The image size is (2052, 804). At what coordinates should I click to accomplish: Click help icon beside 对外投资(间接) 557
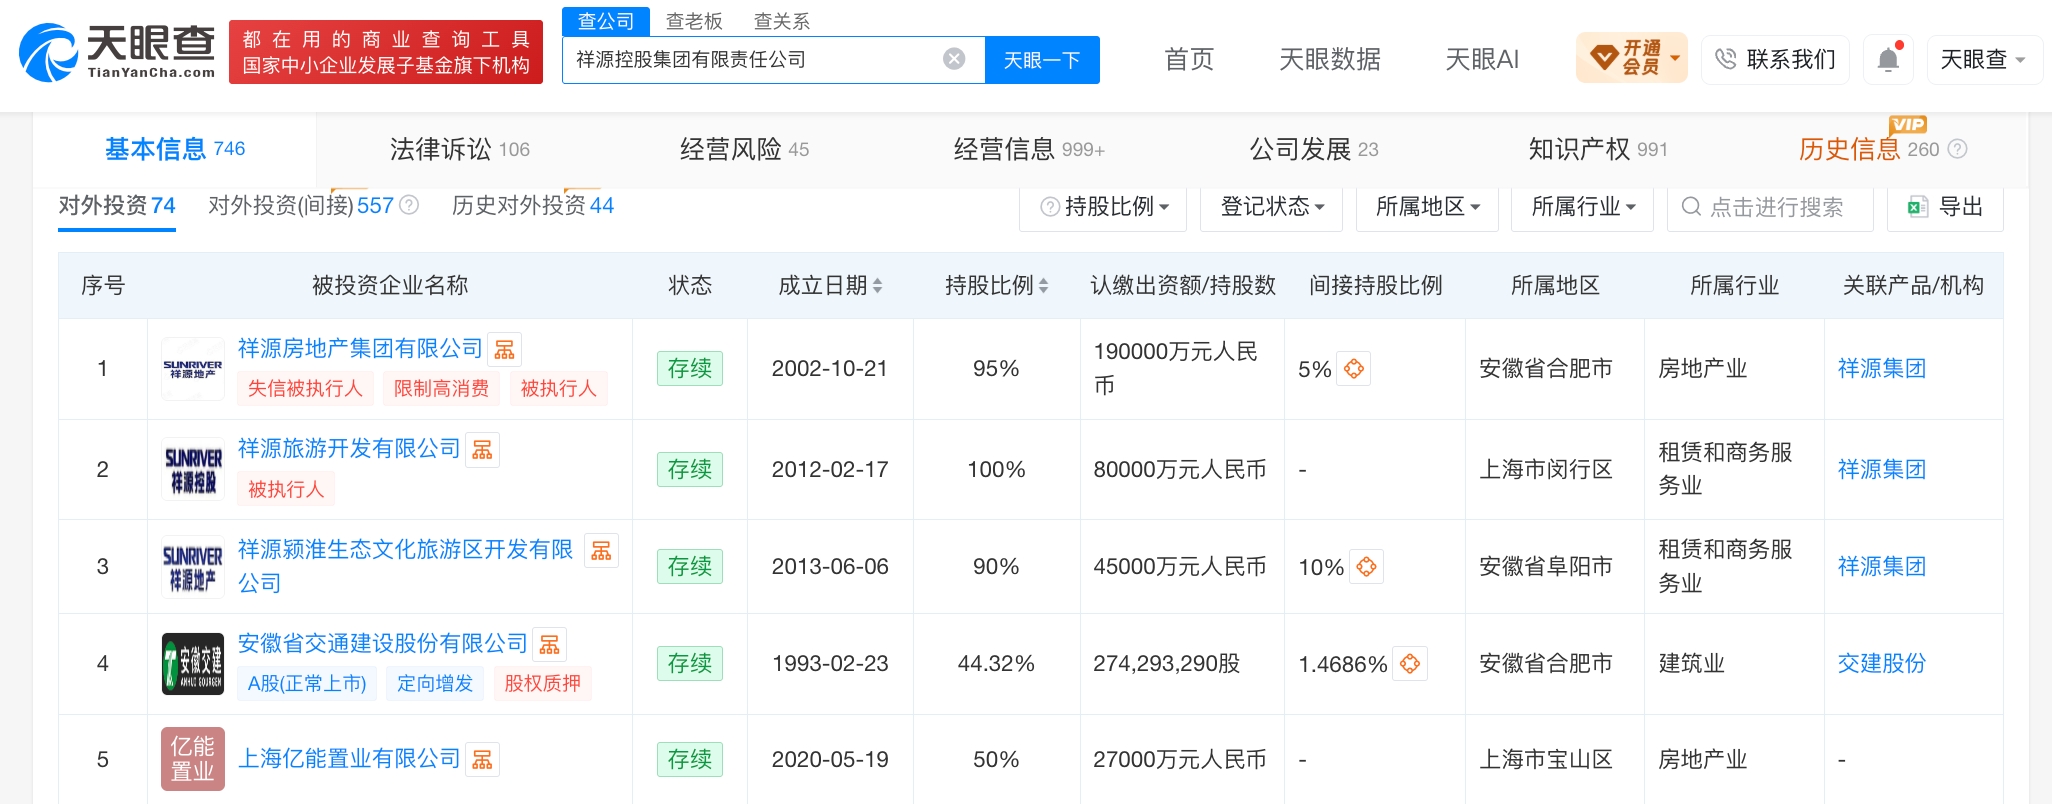[409, 205]
